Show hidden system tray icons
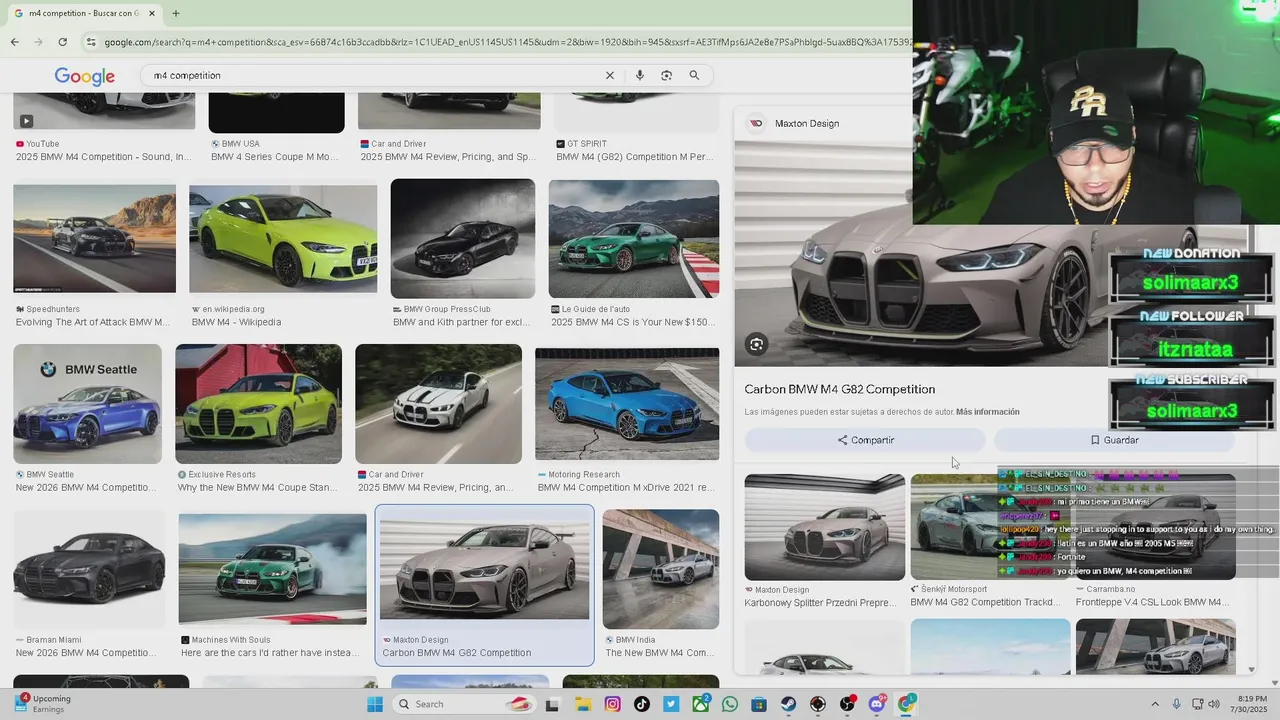Screen dimensions: 1280x720 (1155, 704)
